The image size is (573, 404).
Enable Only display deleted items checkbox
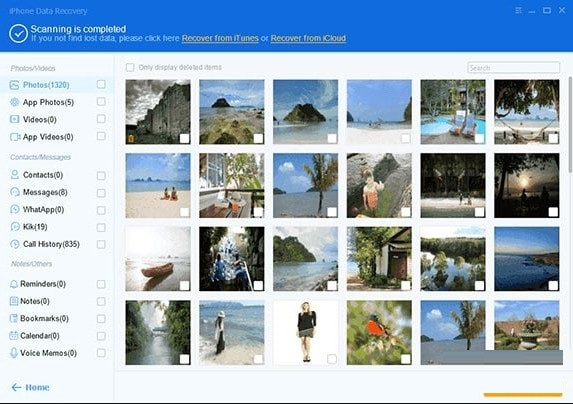coord(130,67)
